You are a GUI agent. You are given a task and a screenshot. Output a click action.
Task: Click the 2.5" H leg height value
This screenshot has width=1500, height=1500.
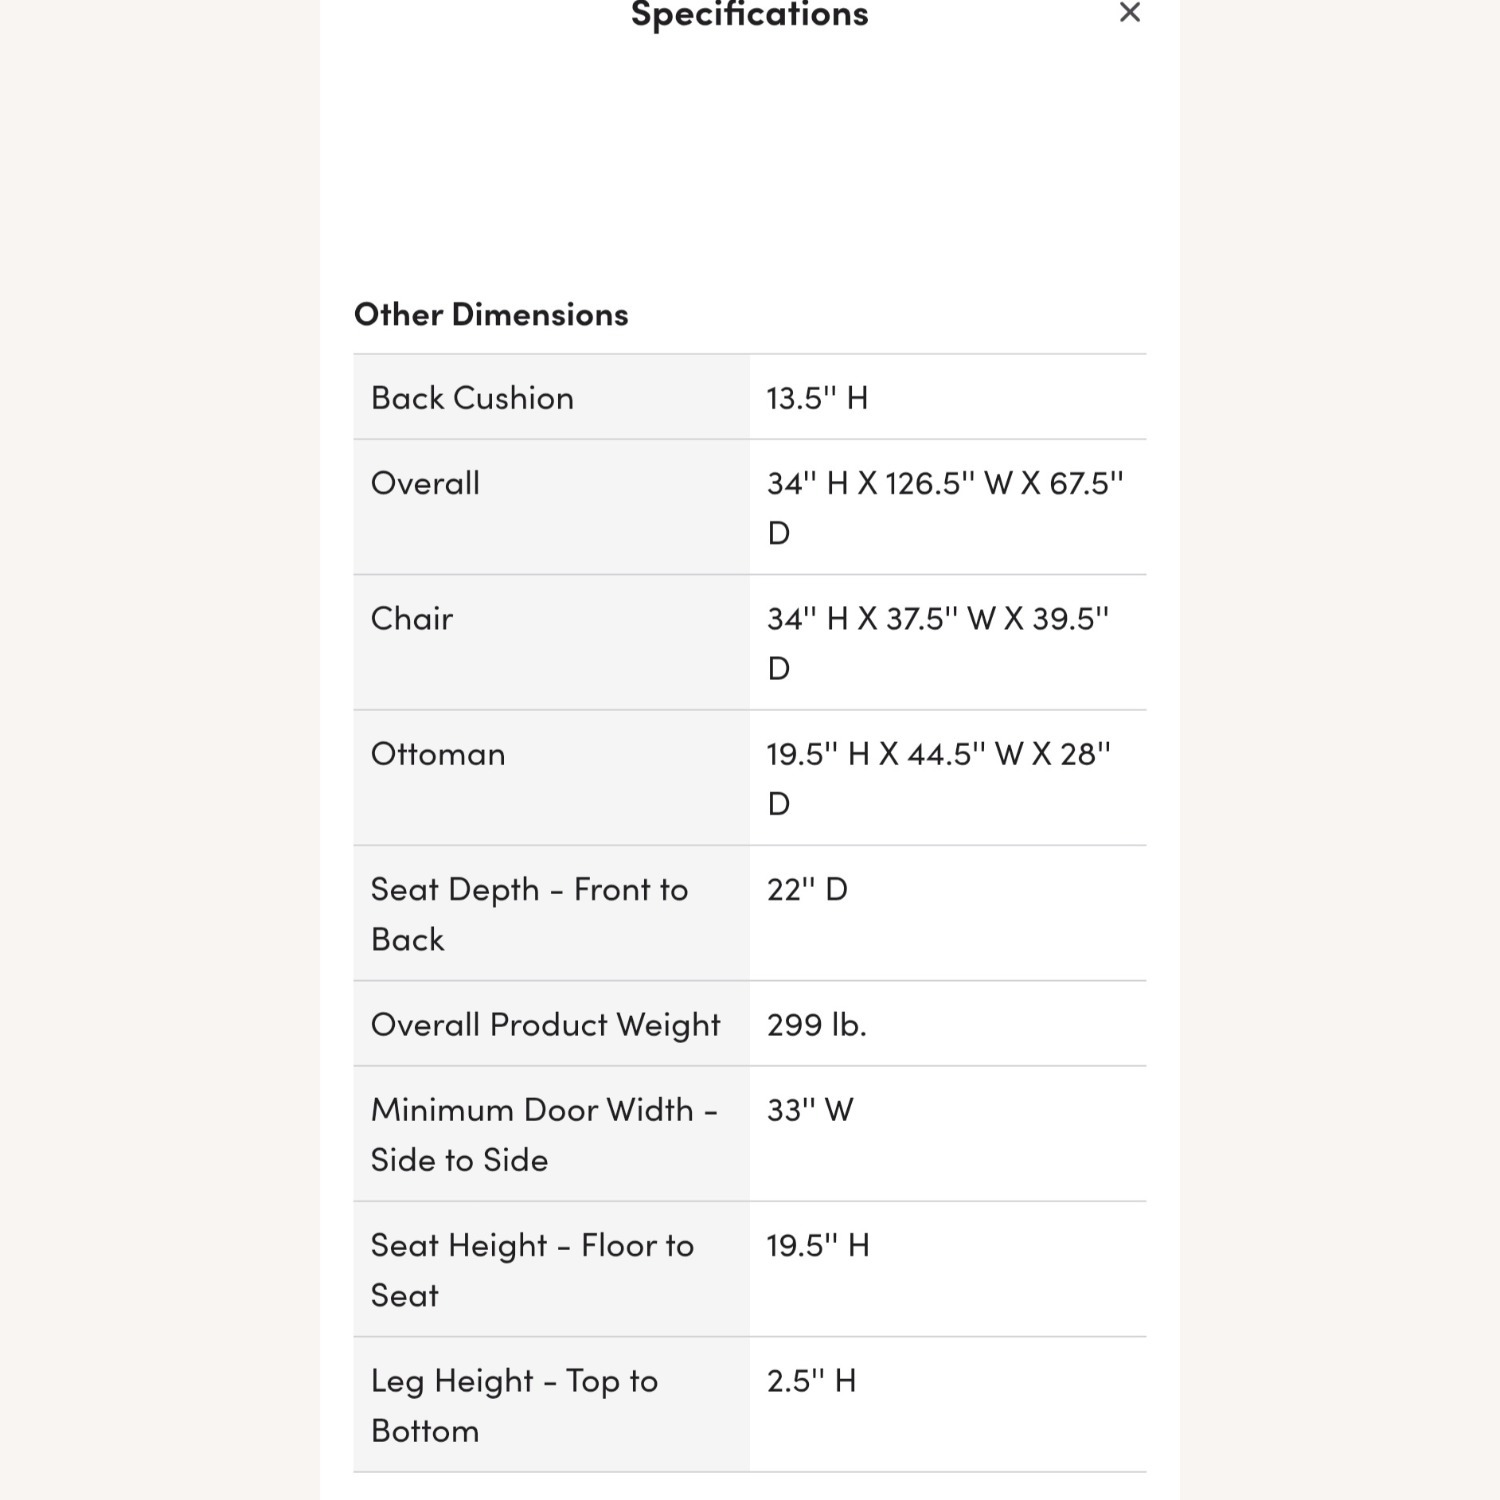coord(811,1381)
